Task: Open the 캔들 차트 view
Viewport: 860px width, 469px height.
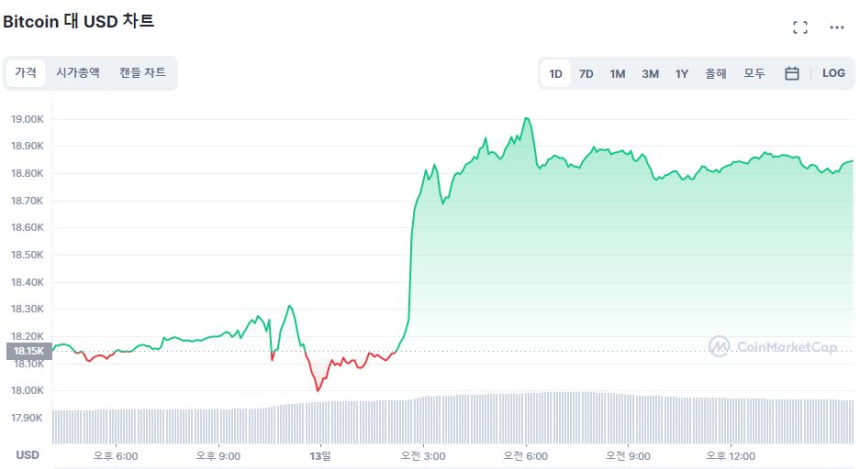Action: click(142, 73)
